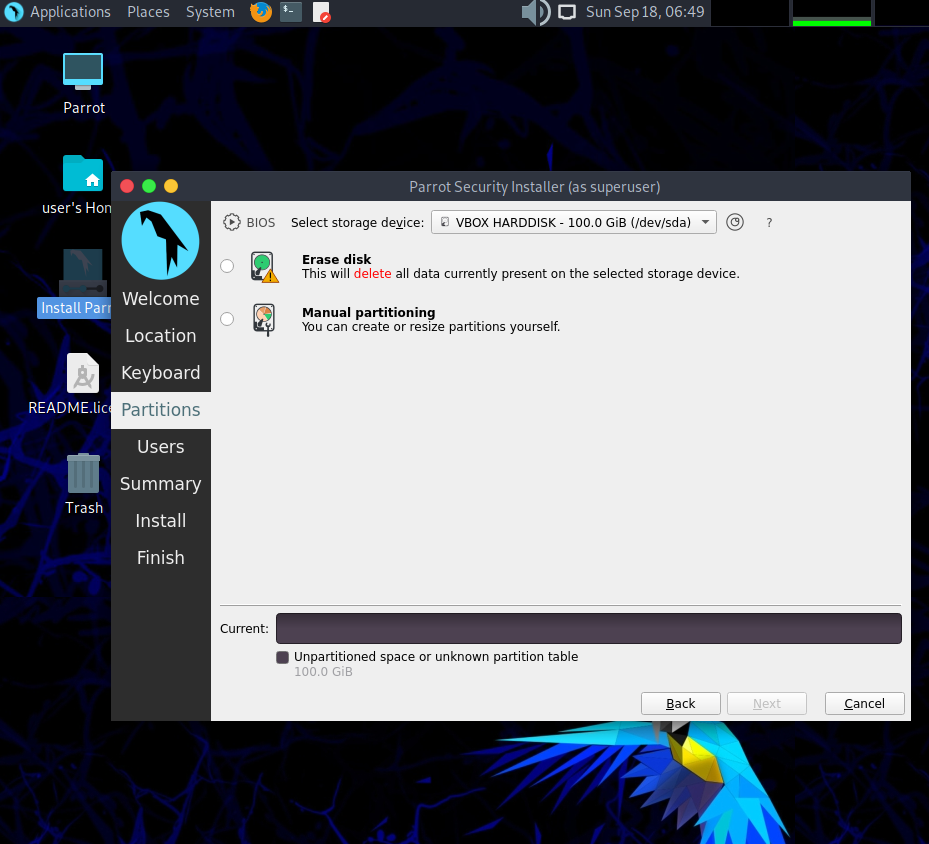Select the Users step in the sidebar
This screenshot has width=929, height=844.
pos(160,446)
